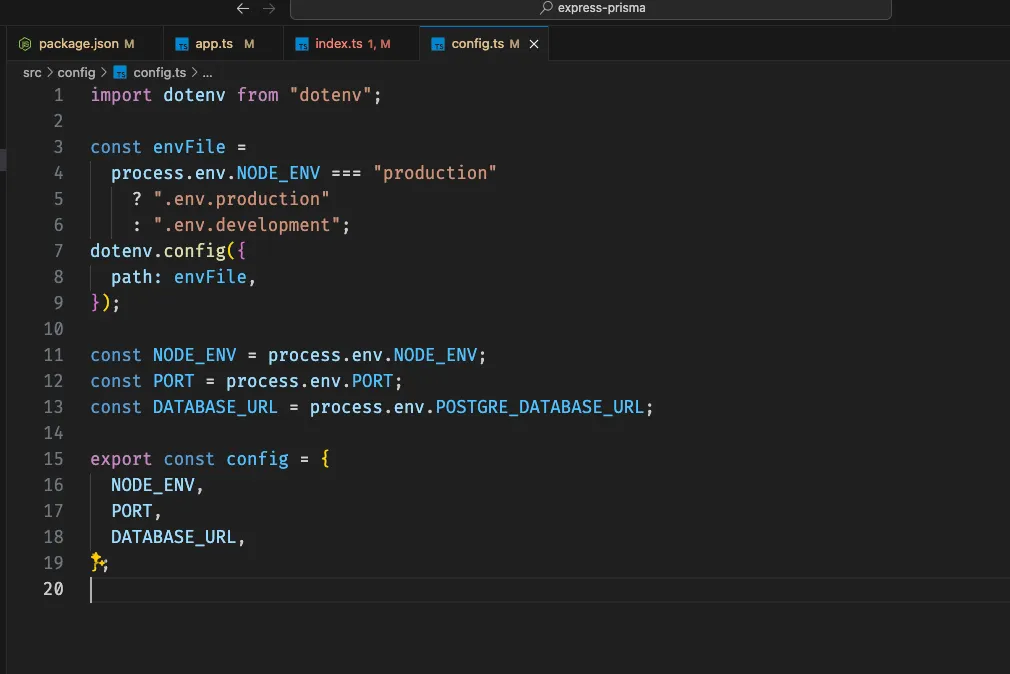This screenshot has width=1010, height=674.
Task: Click the ".env.production" string
Action: [x=242, y=199]
